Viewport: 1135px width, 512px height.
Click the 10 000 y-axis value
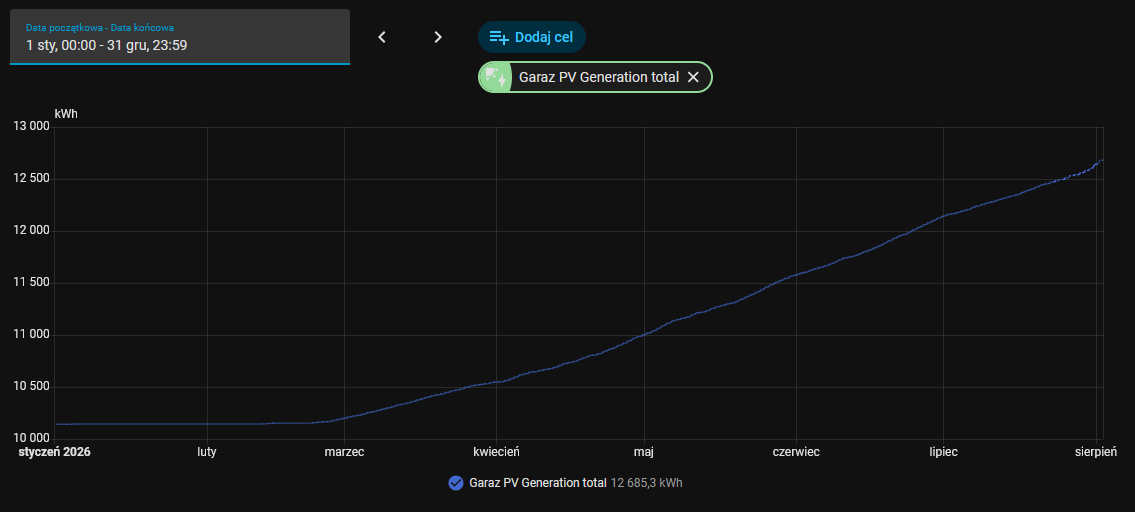coord(31,439)
